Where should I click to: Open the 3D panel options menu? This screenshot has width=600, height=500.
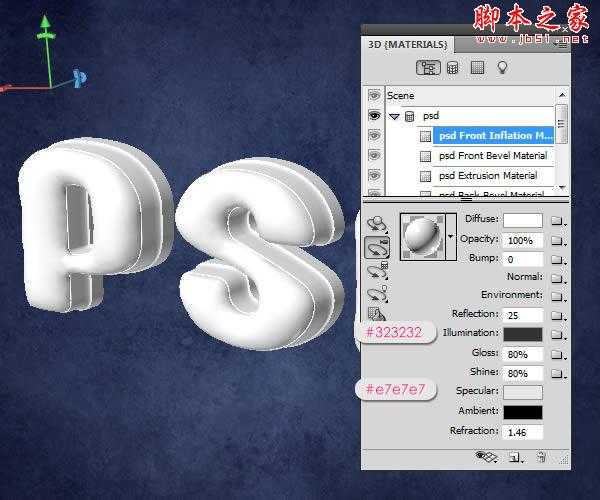tap(561, 45)
